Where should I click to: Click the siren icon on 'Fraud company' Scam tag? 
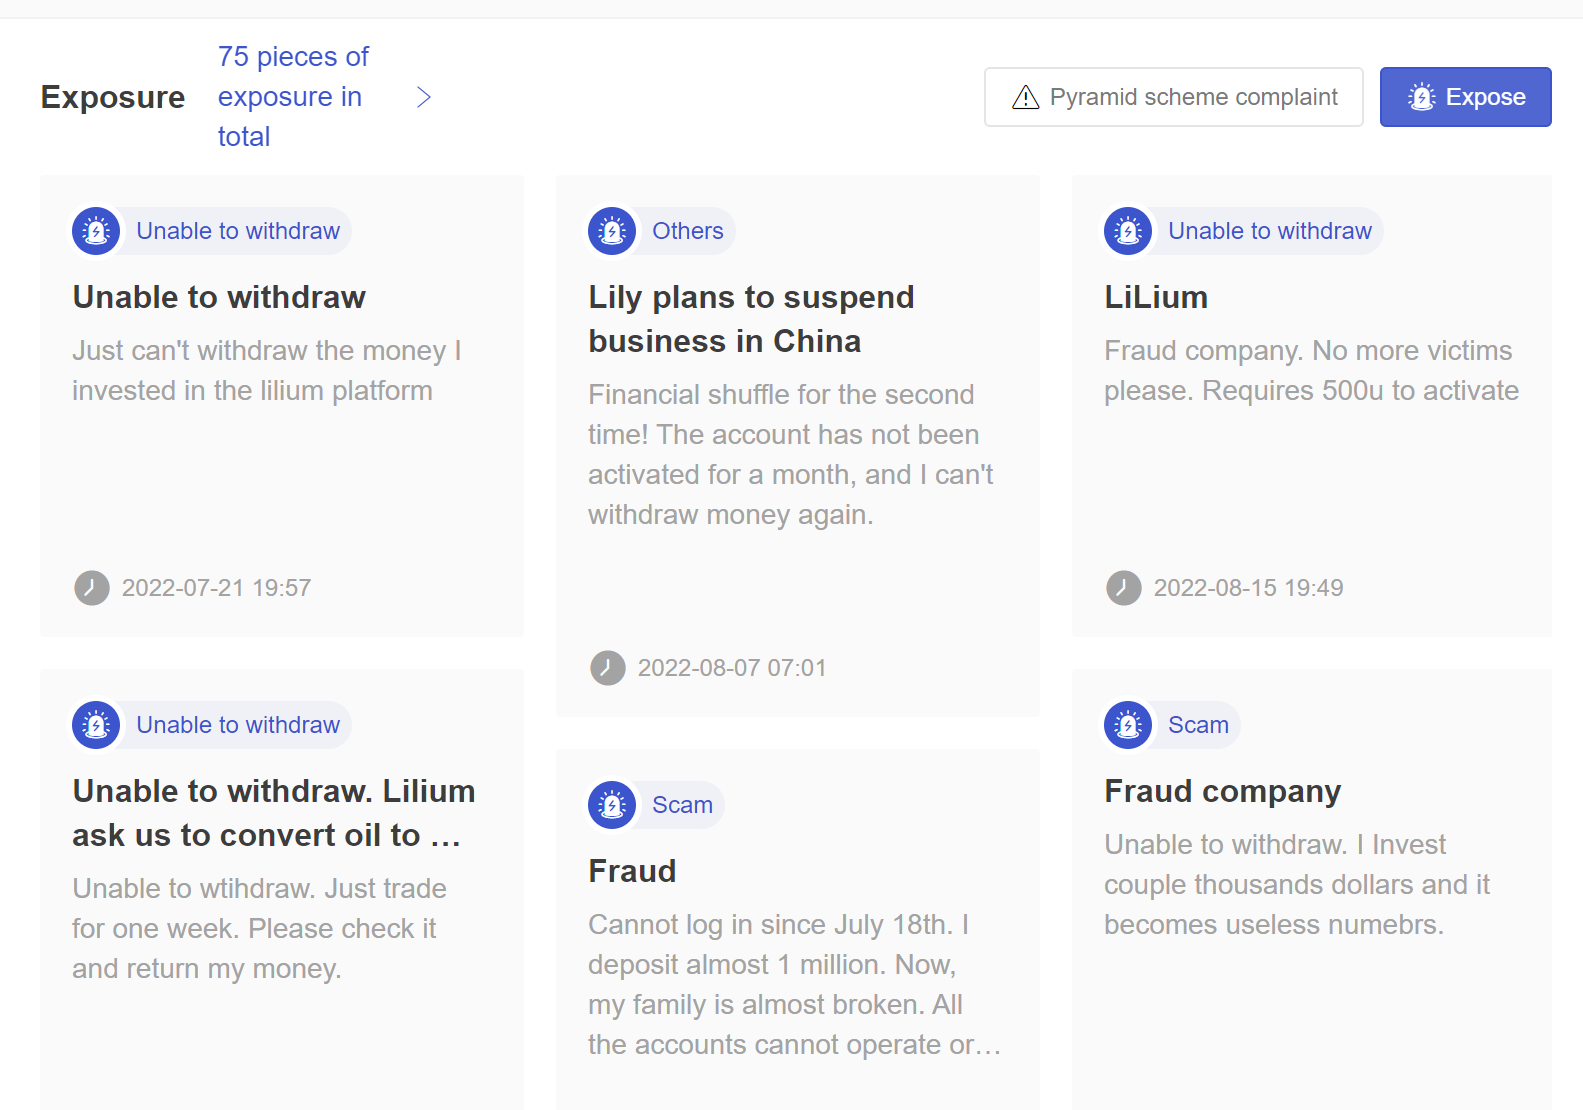(1128, 725)
